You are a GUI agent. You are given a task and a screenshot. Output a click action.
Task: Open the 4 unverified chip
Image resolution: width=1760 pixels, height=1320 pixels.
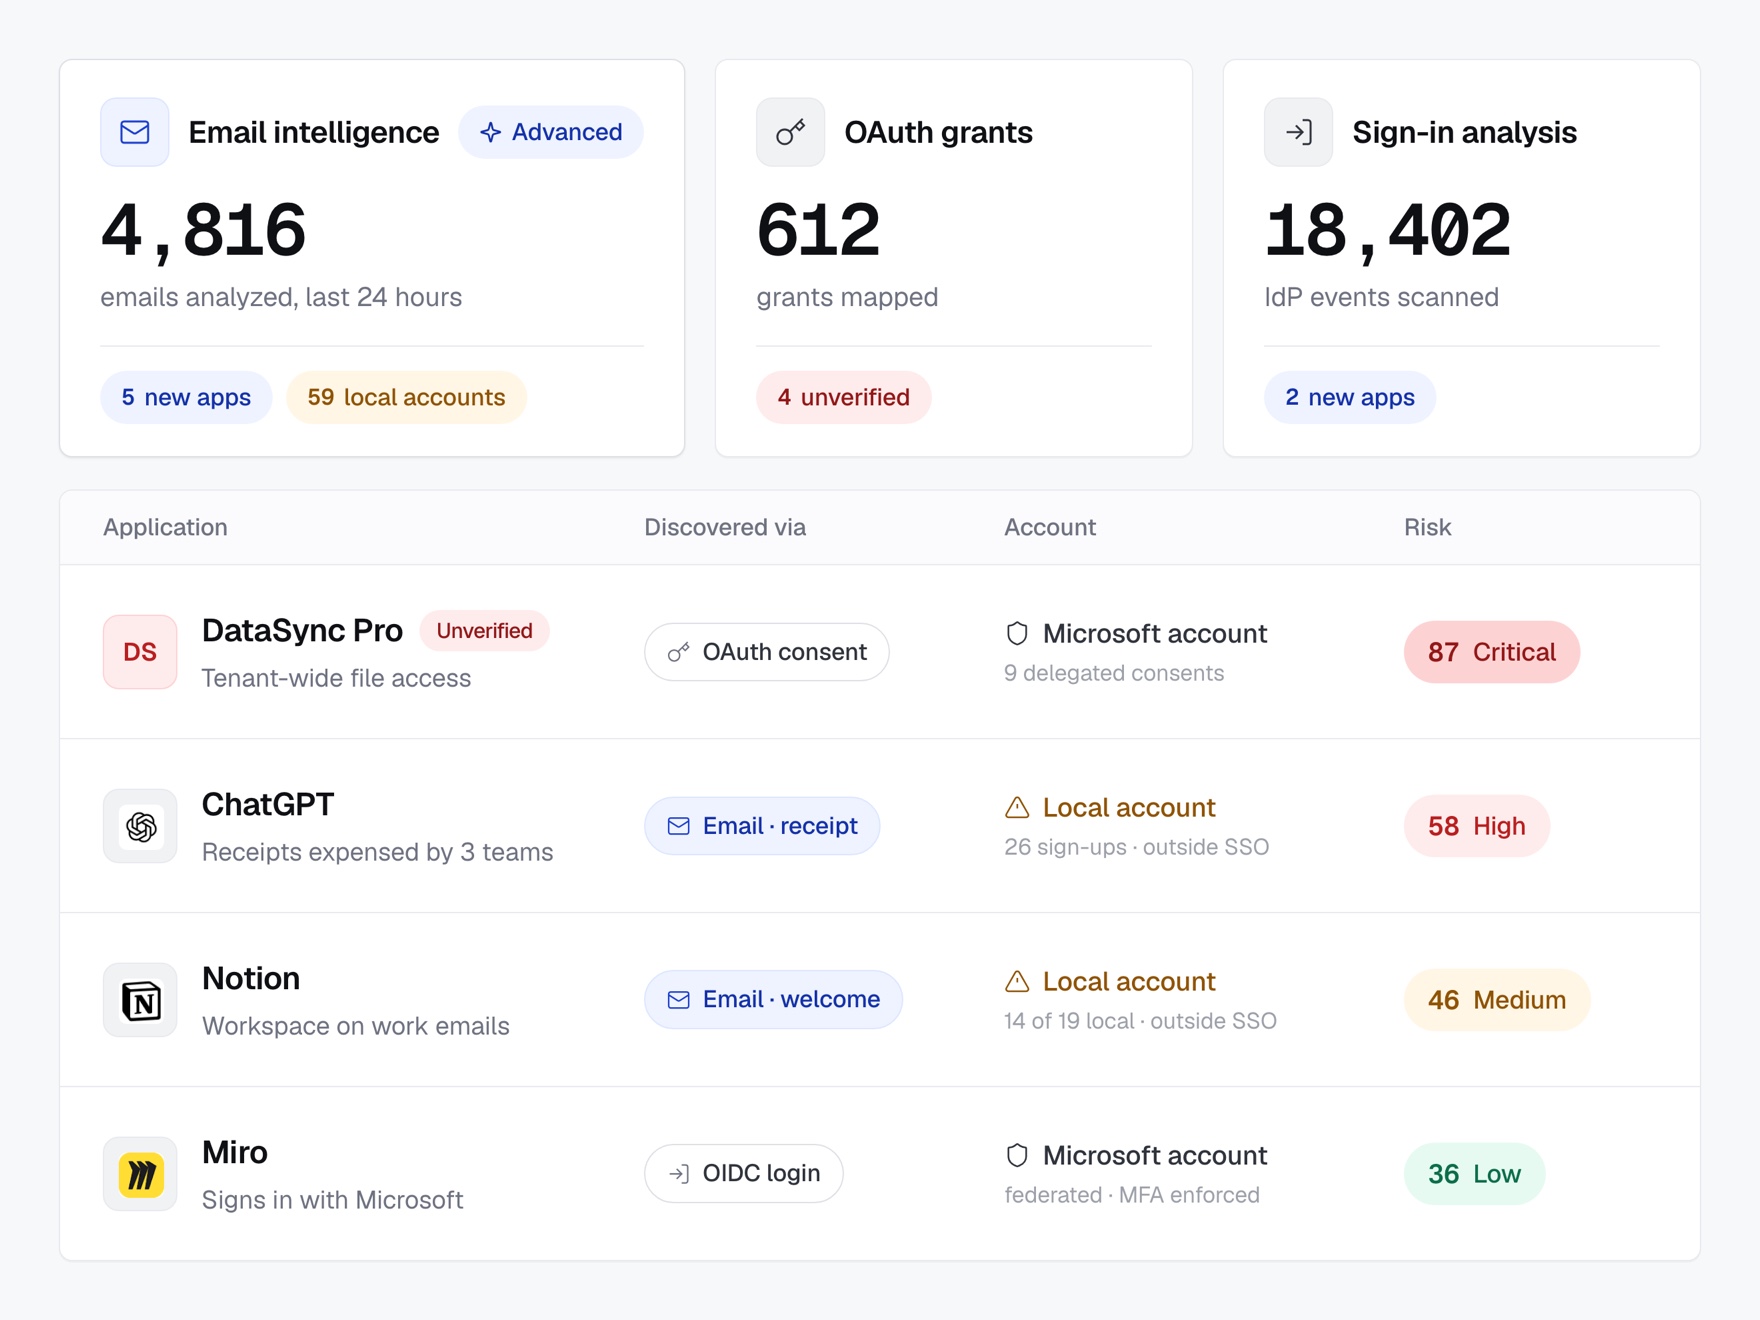(844, 397)
